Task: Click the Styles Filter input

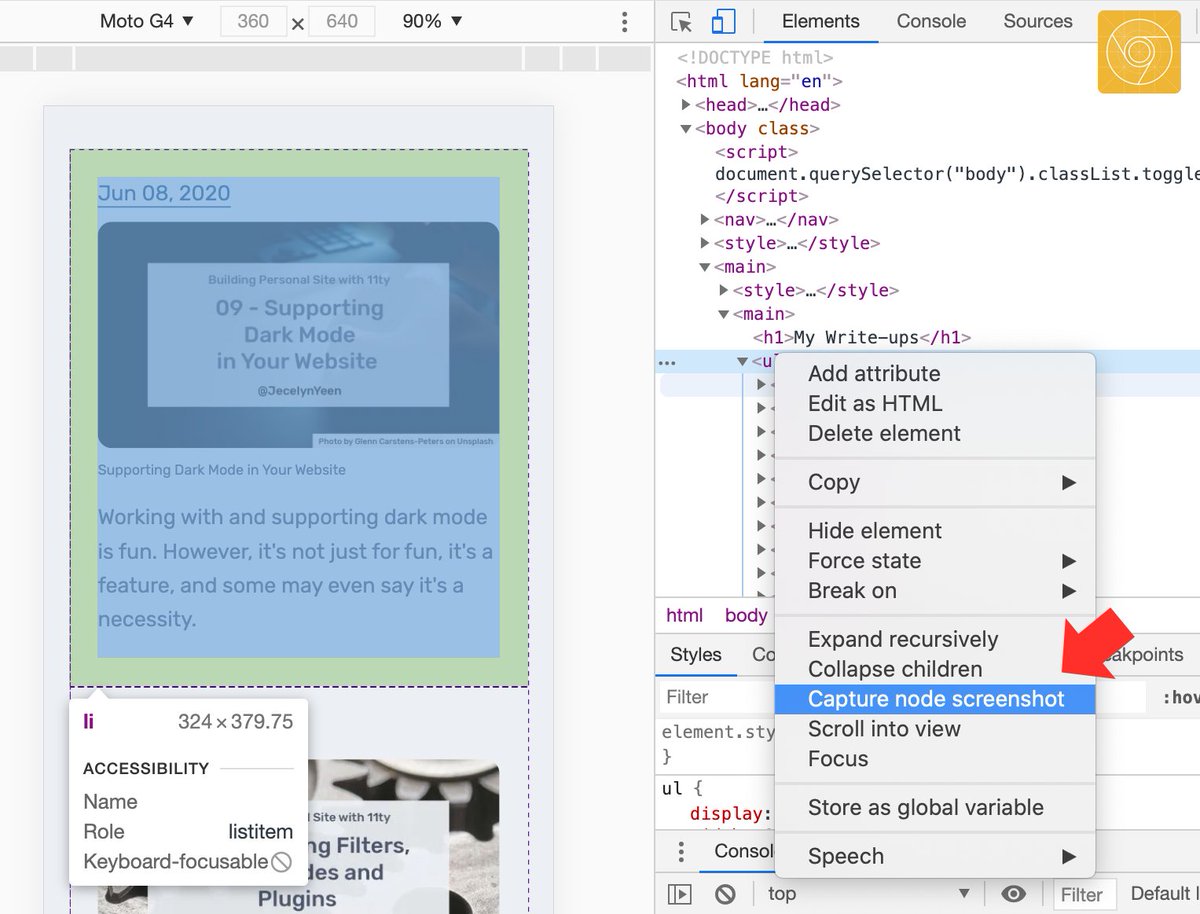Action: 717,697
